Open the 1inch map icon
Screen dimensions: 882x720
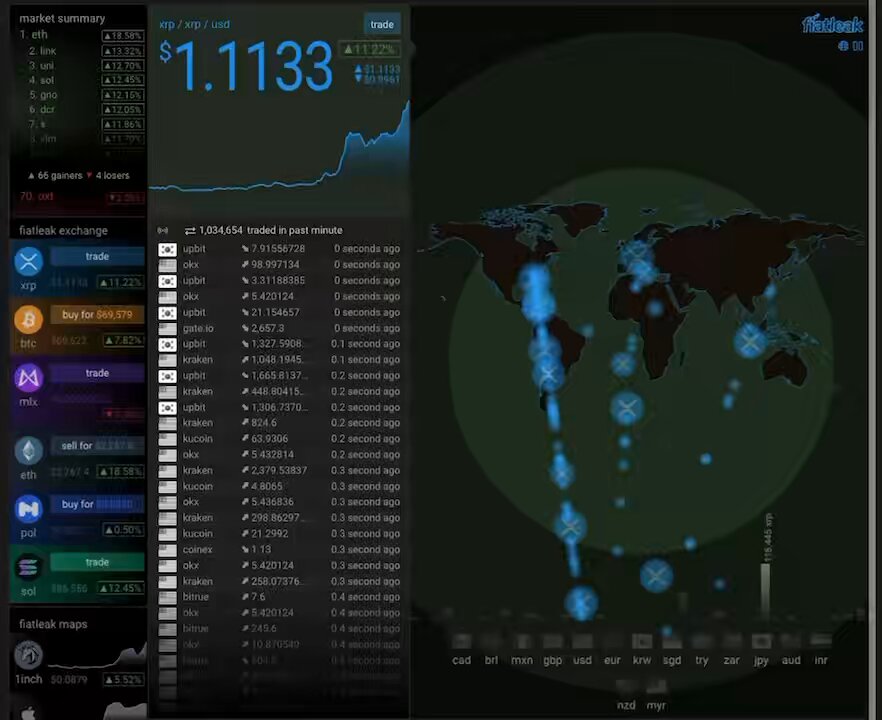pos(28,655)
